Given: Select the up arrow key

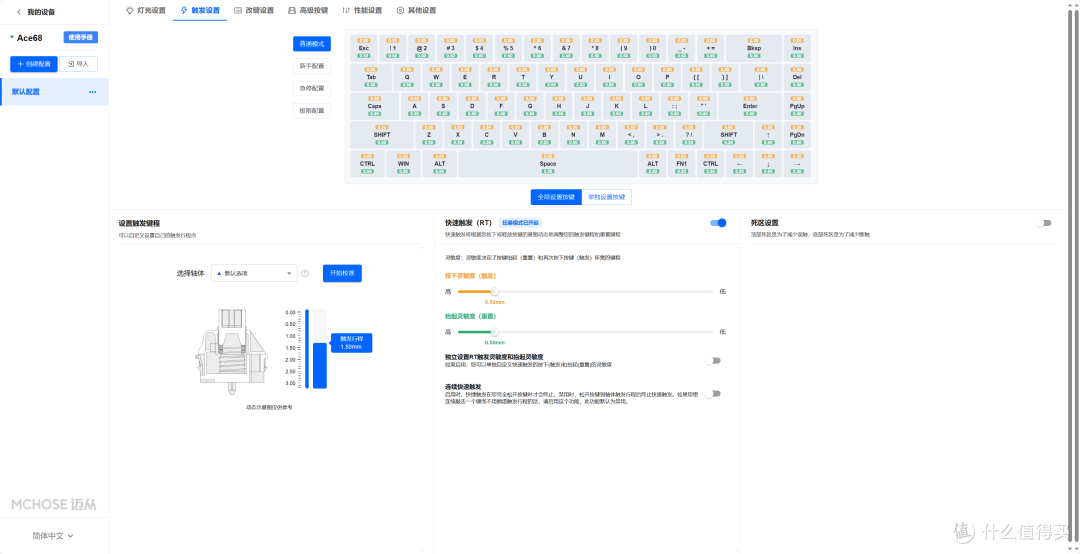Looking at the screenshot, I should click(x=768, y=135).
